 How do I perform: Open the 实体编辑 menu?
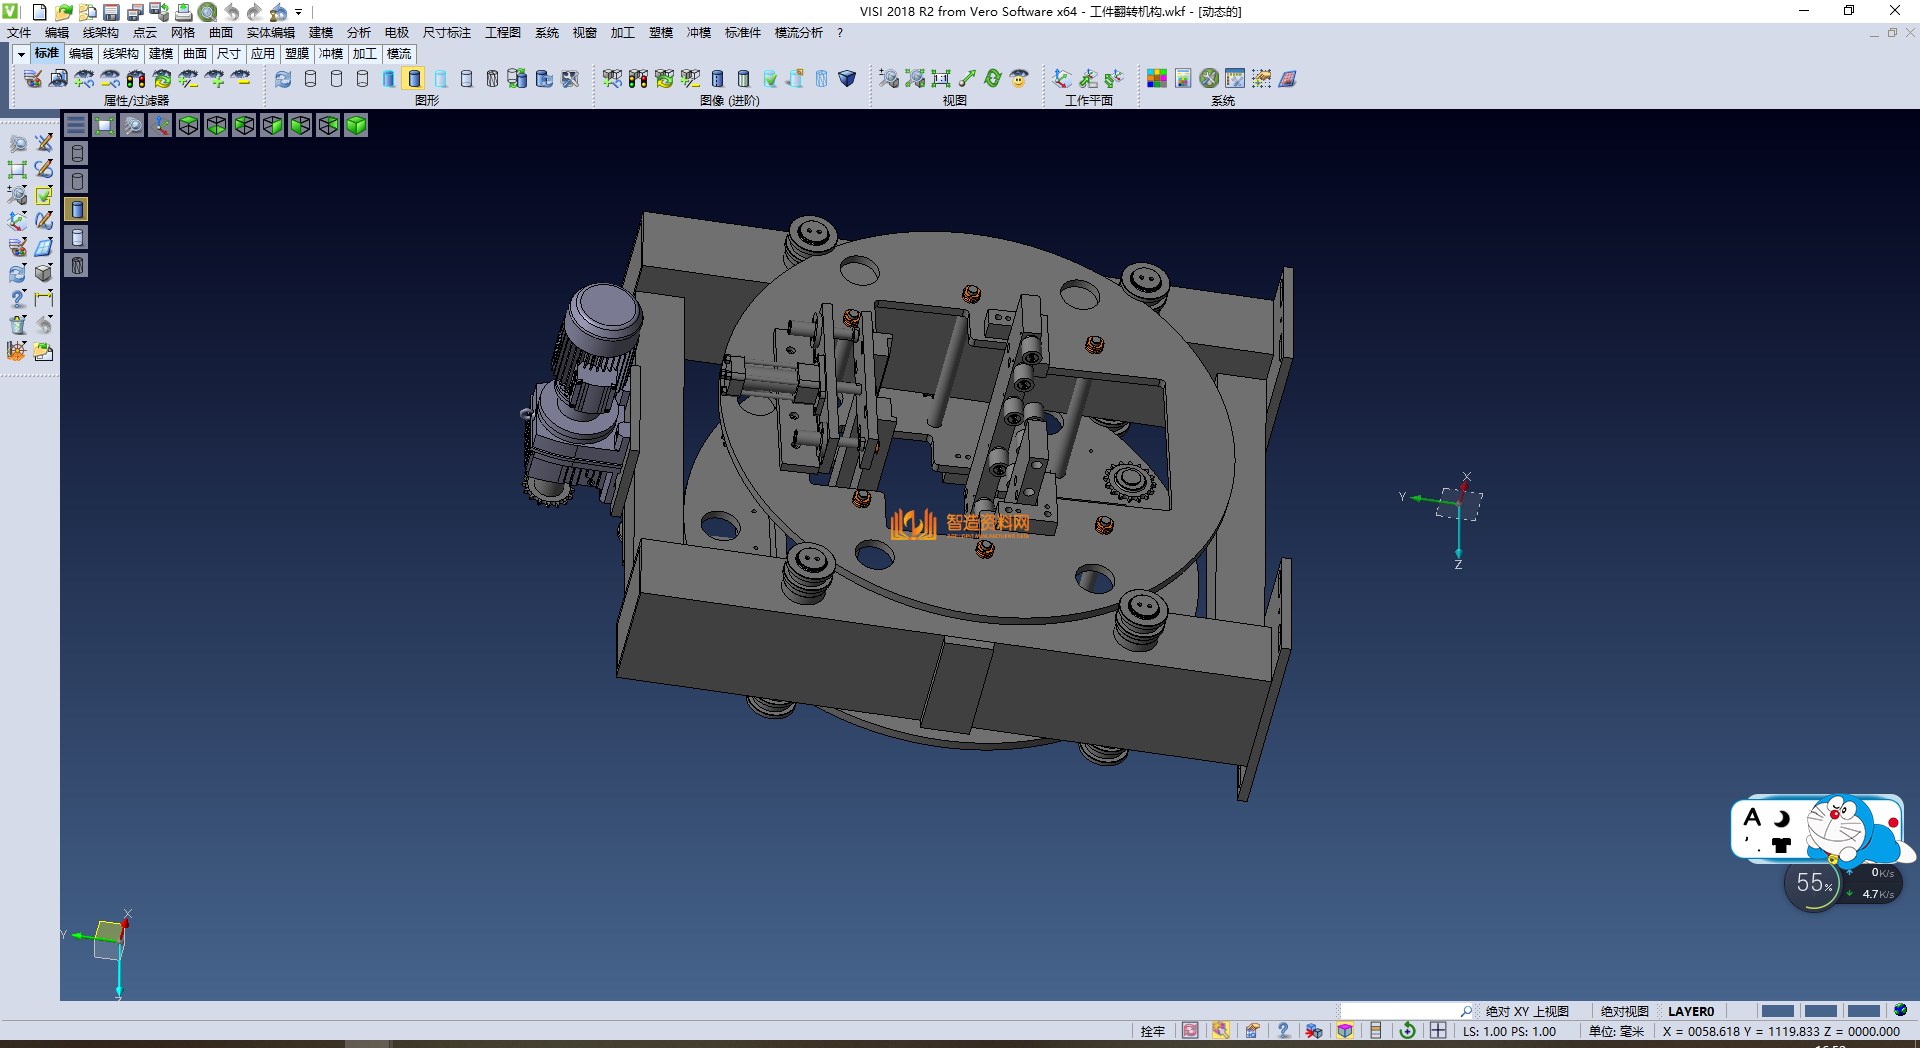point(270,33)
